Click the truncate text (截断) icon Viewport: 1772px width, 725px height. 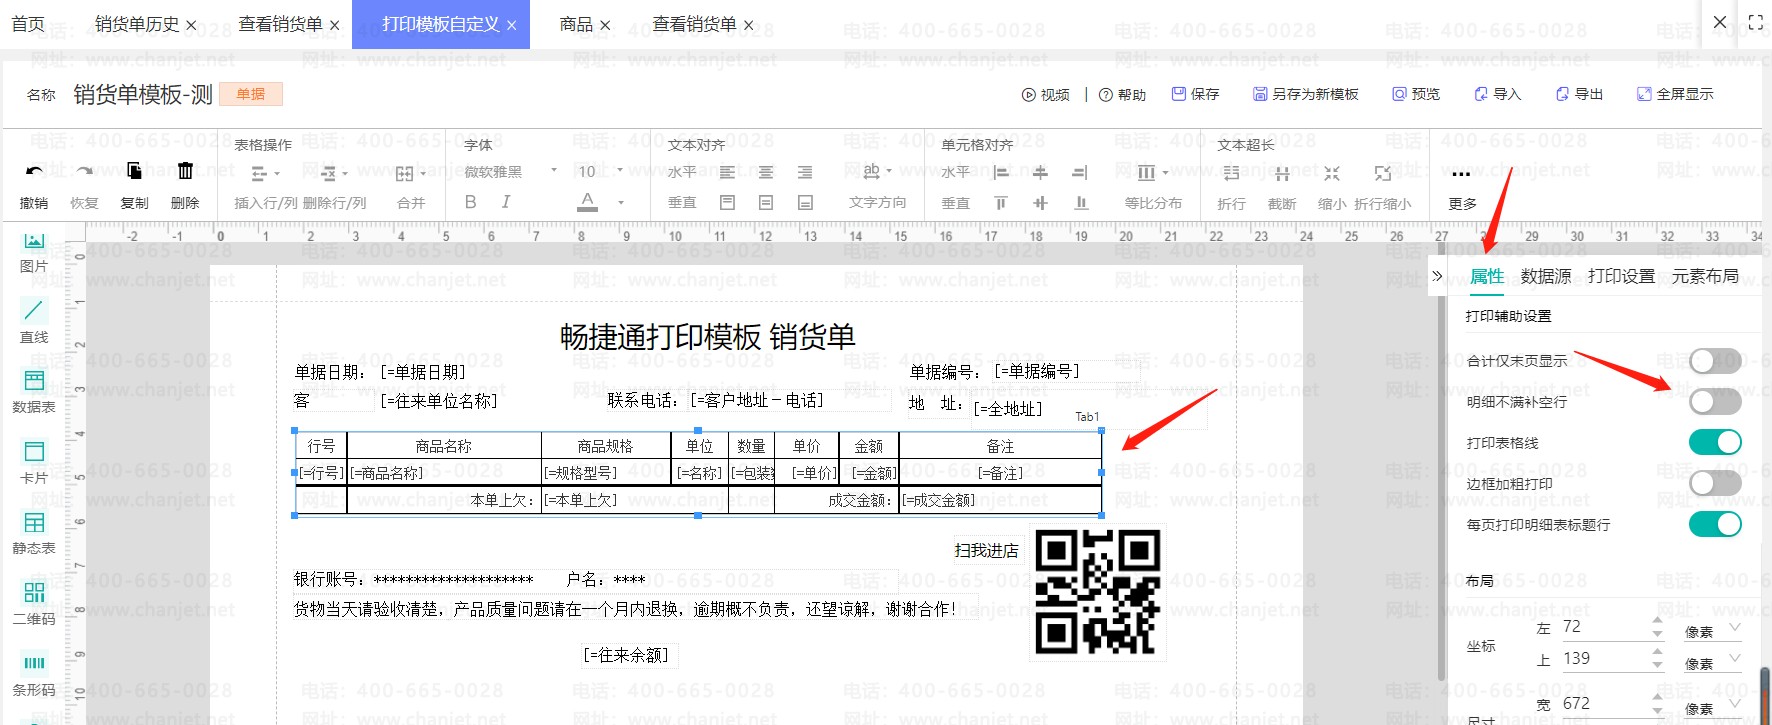(x=1282, y=174)
